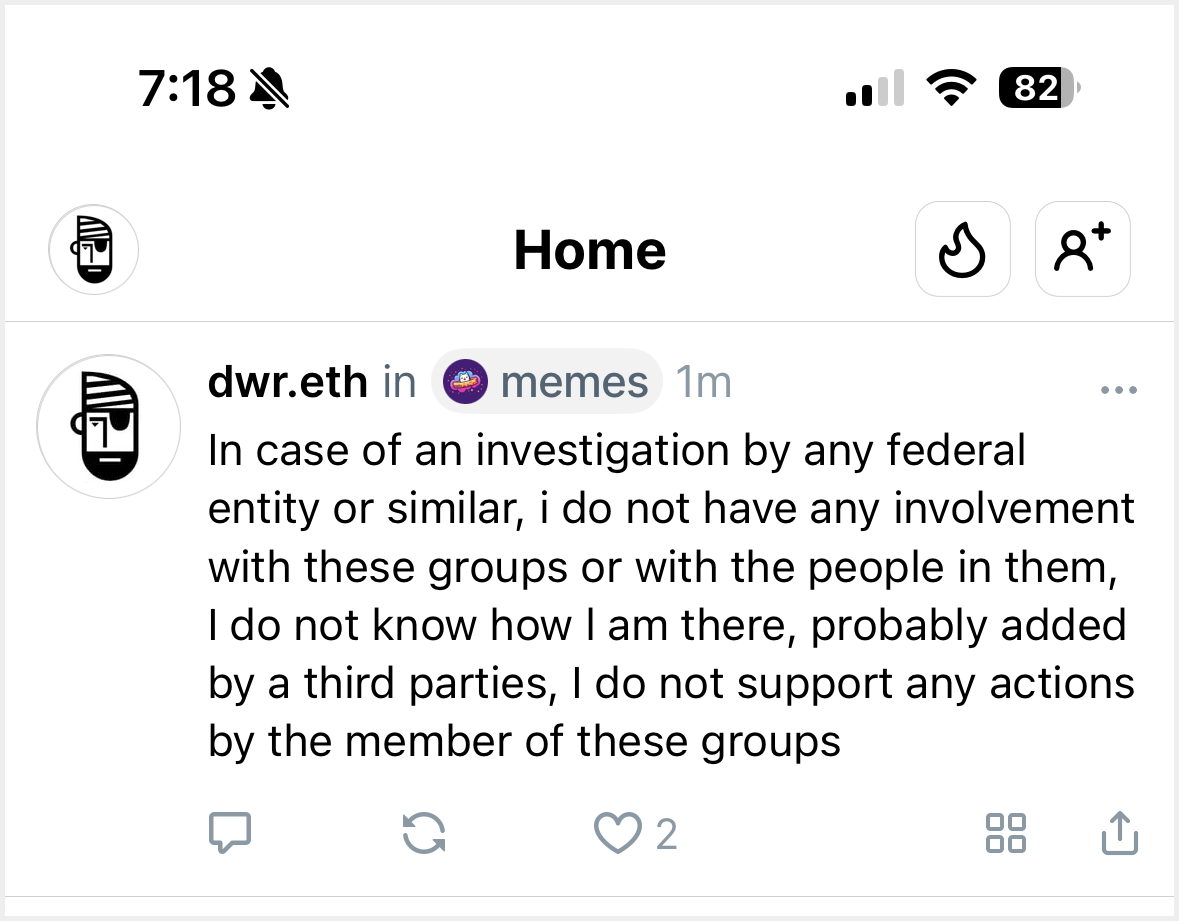Tap the like count number 2
Screen dimensions: 1179x921
[x=666, y=833]
